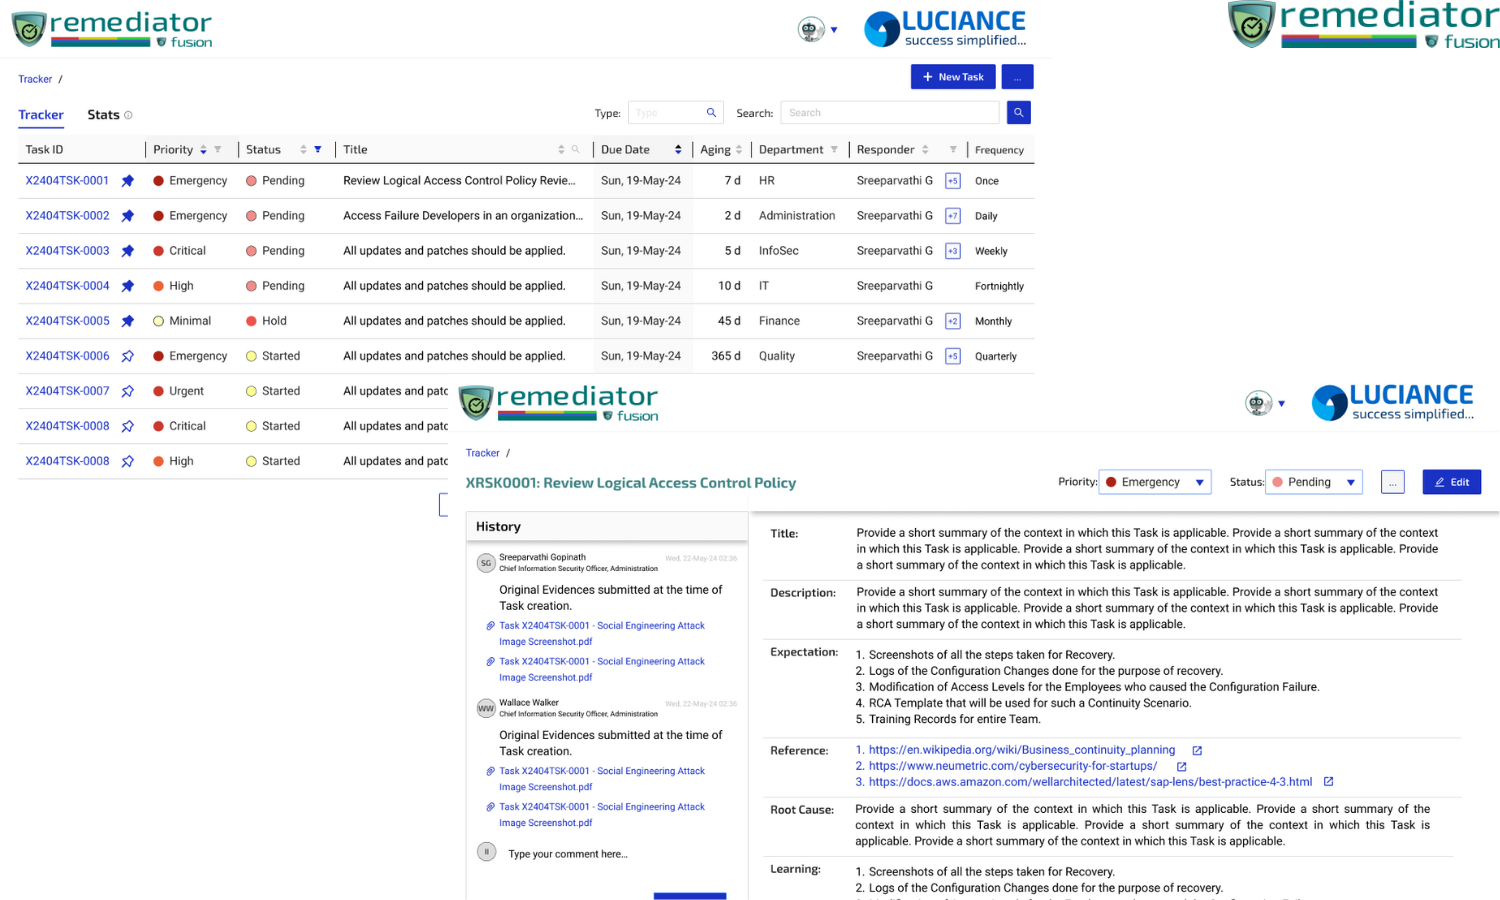Viewport: 1500px width, 900px height.
Task: Open the Priority column filter icon
Action: 218,149
